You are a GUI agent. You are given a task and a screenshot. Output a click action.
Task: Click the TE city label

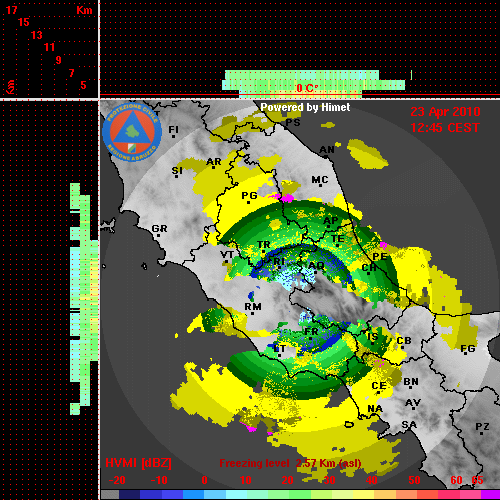pyautogui.click(x=338, y=239)
